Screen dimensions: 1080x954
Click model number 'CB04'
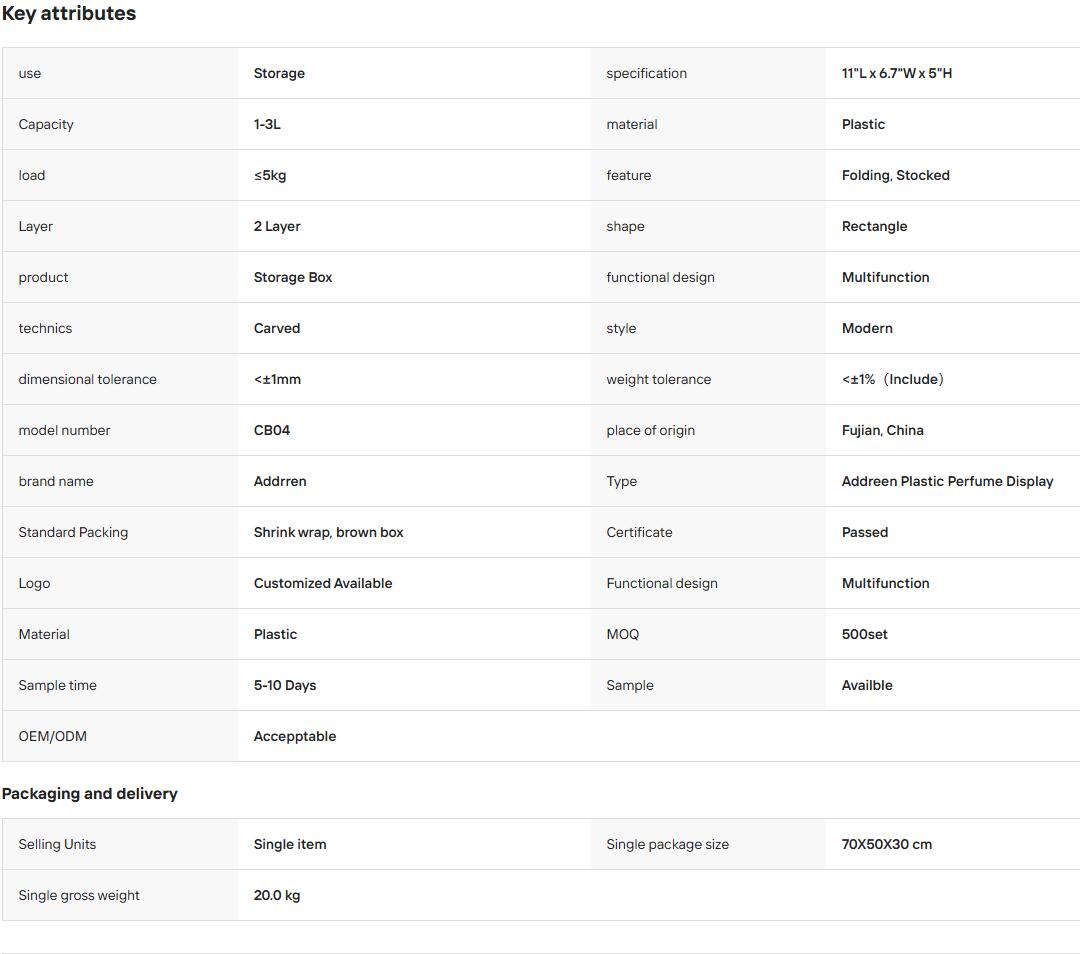click(x=272, y=430)
